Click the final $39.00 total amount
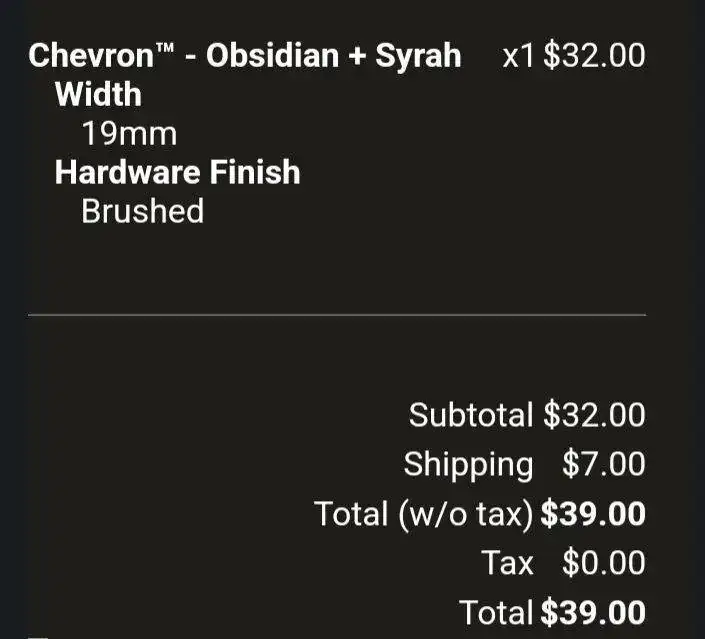The image size is (705, 639). pyautogui.click(x=593, y=611)
